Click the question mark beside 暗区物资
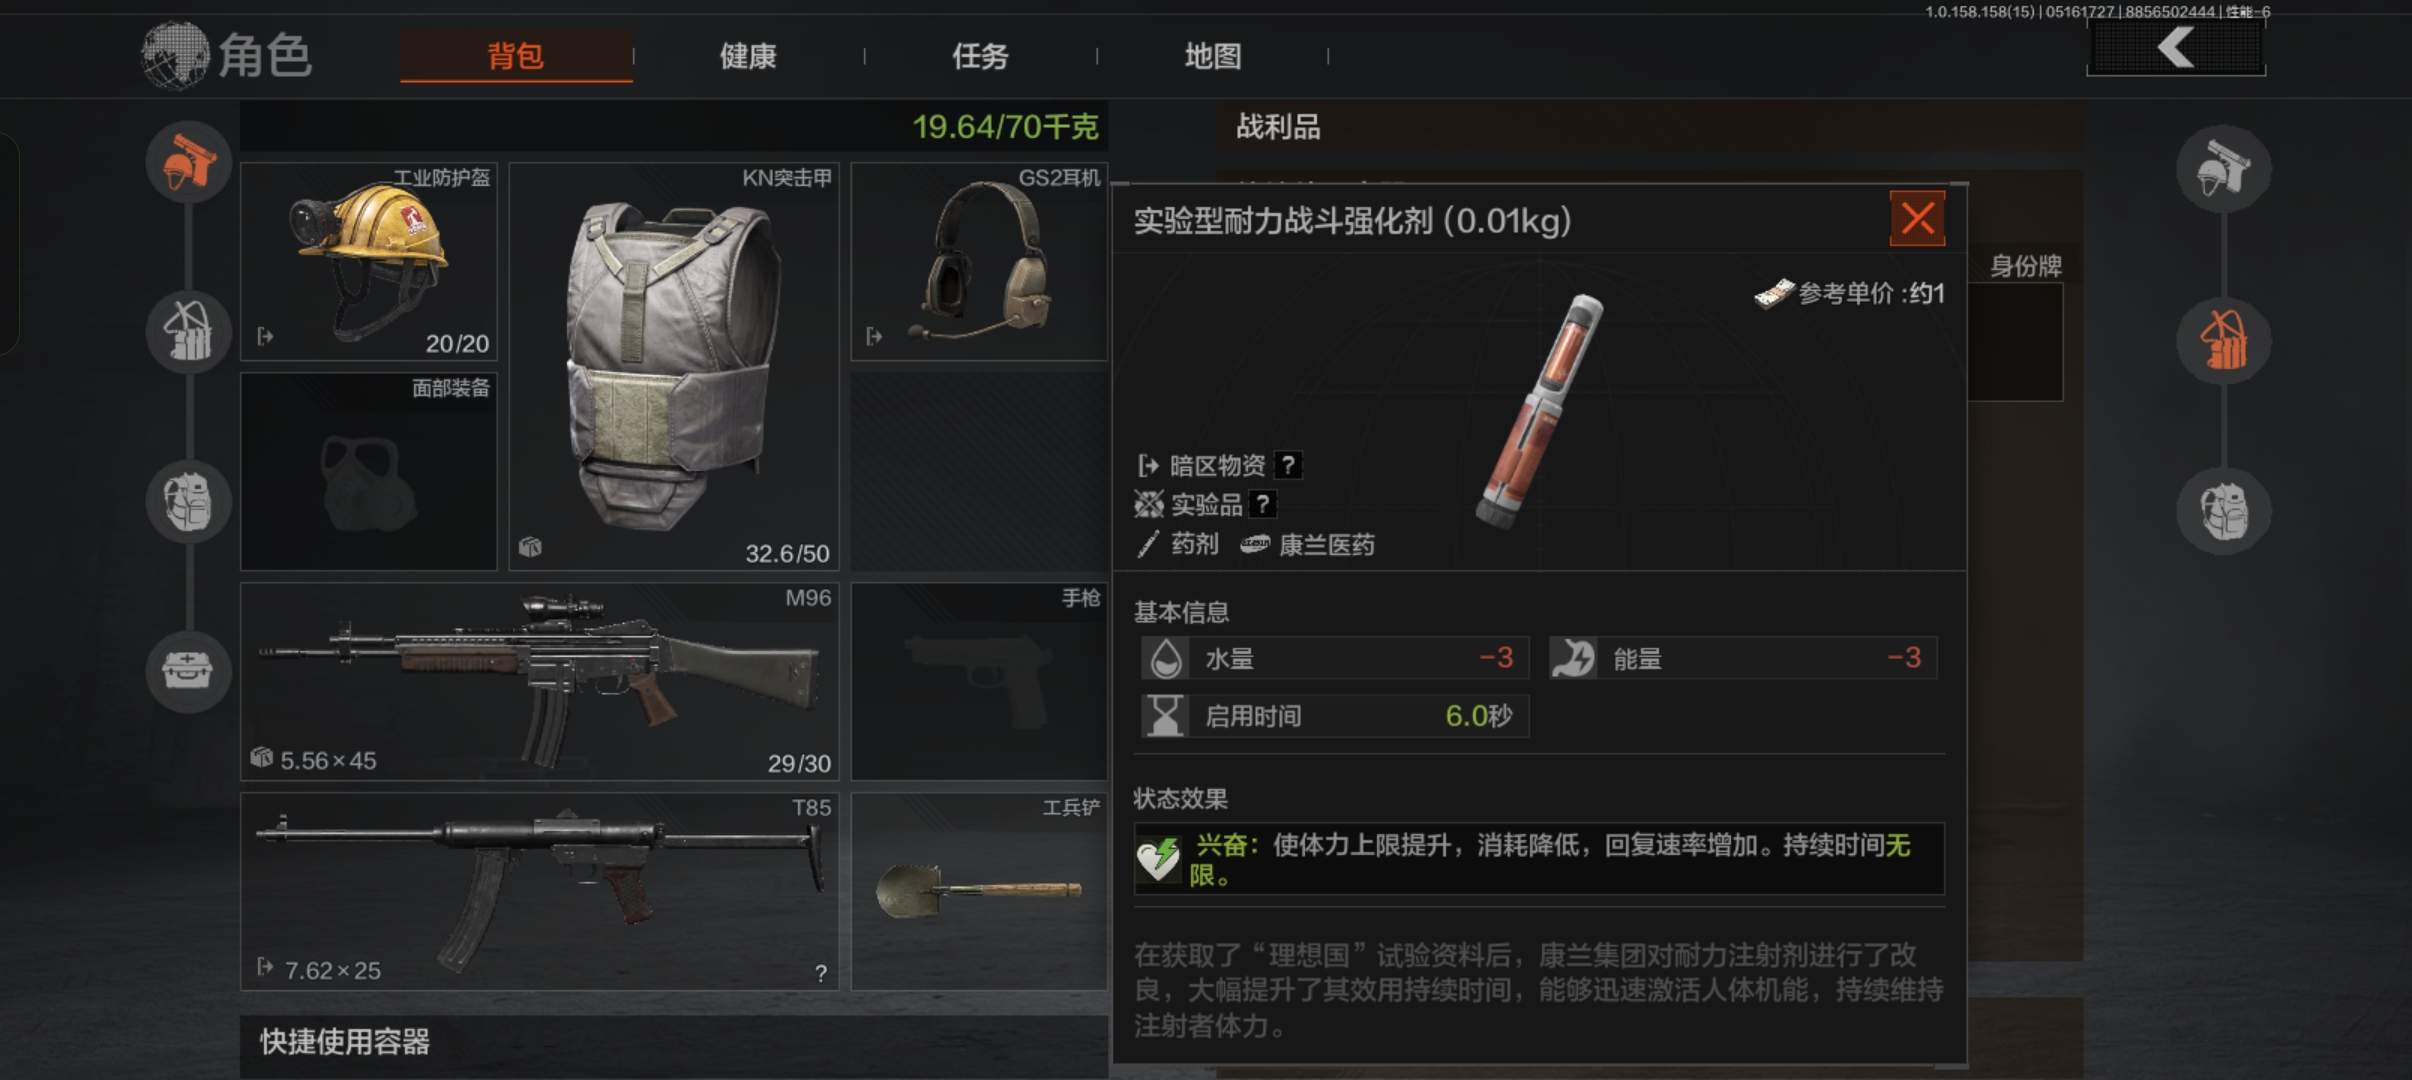 coord(1288,465)
